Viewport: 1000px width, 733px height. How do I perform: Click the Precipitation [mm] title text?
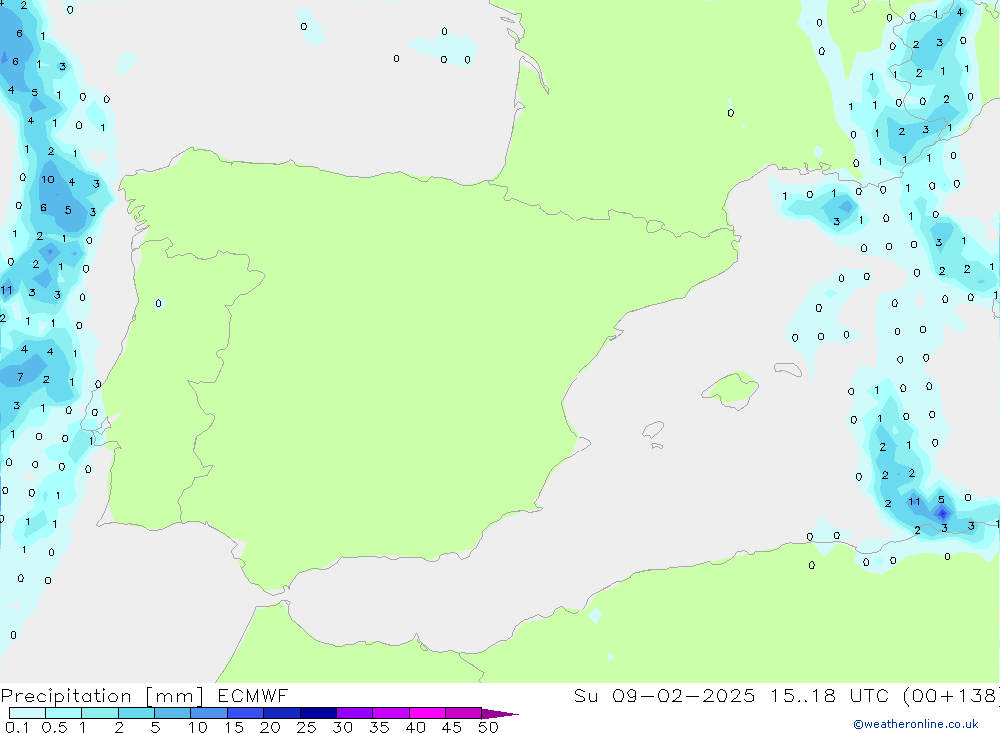click(x=102, y=696)
